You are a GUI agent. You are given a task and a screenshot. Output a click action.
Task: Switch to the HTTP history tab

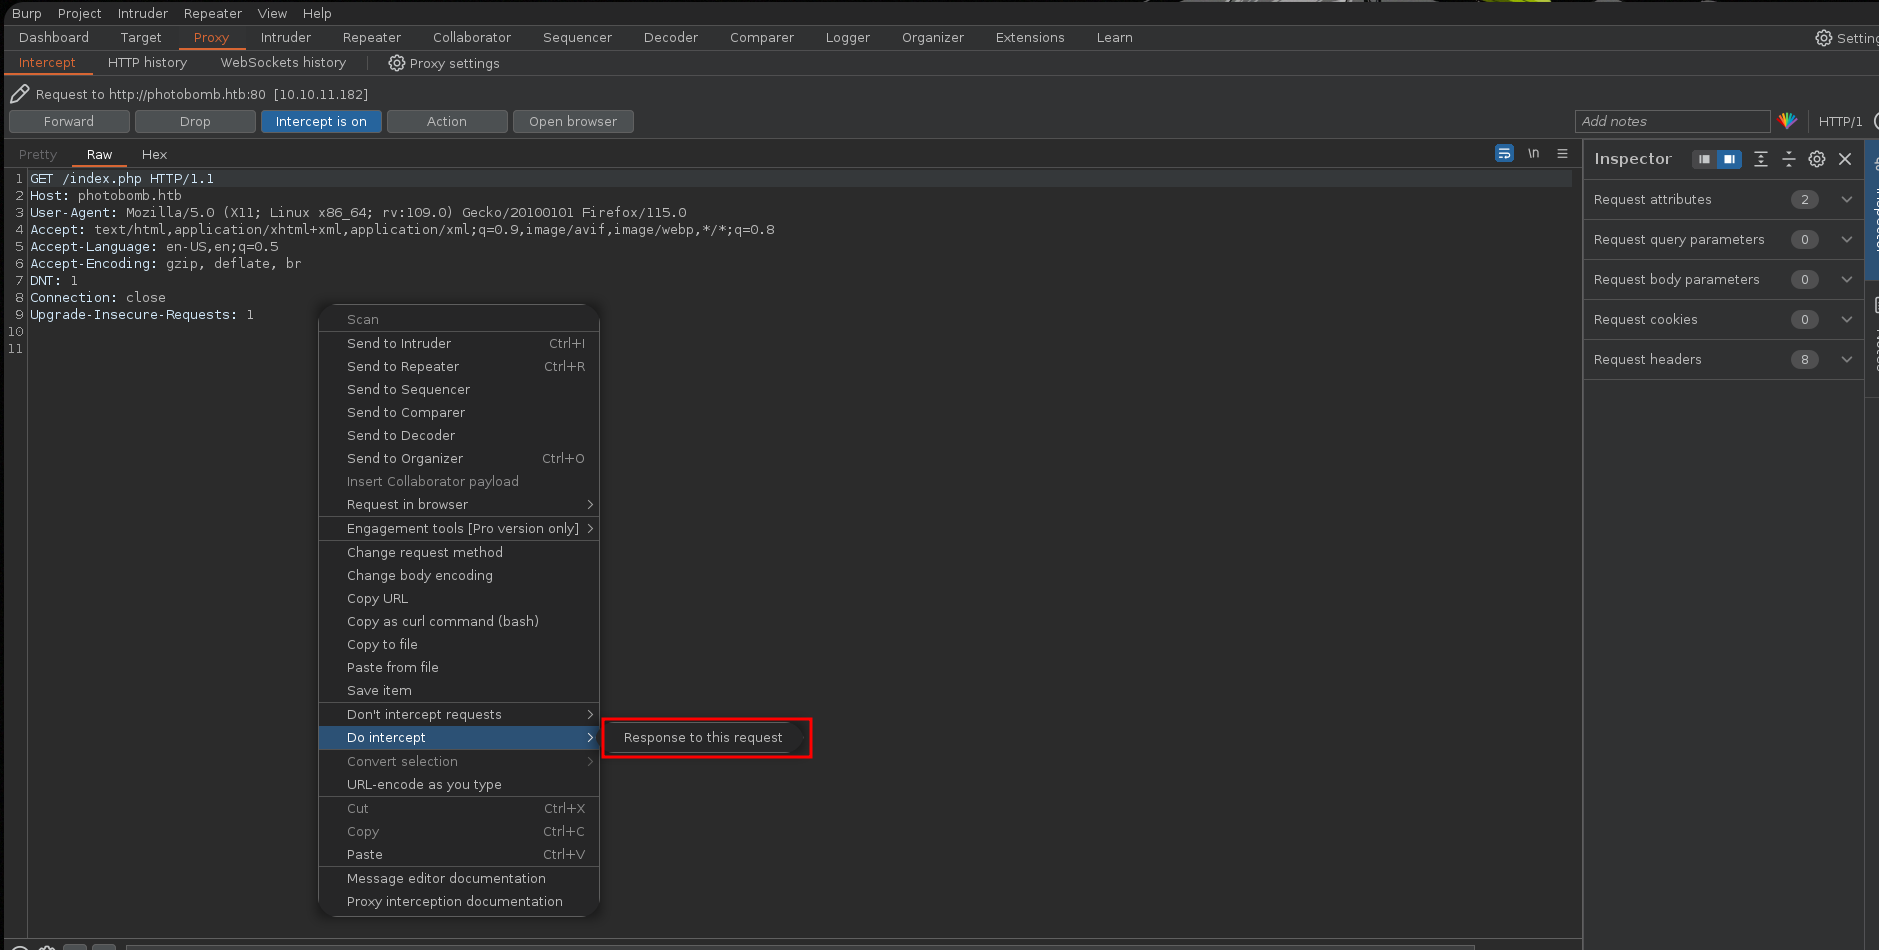click(x=147, y=62)
